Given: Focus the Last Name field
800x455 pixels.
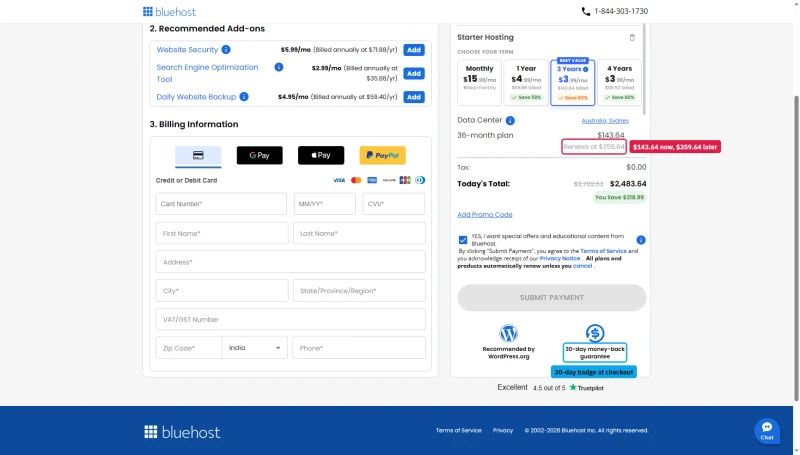Looking at the screenshot, I should point(359,233).
